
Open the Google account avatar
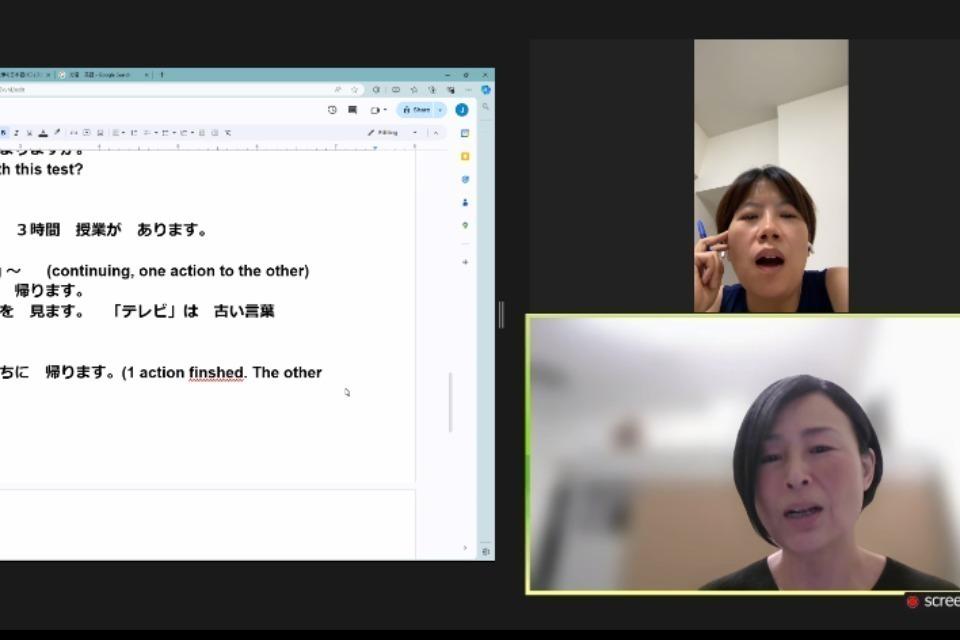[x=462, y=110]
